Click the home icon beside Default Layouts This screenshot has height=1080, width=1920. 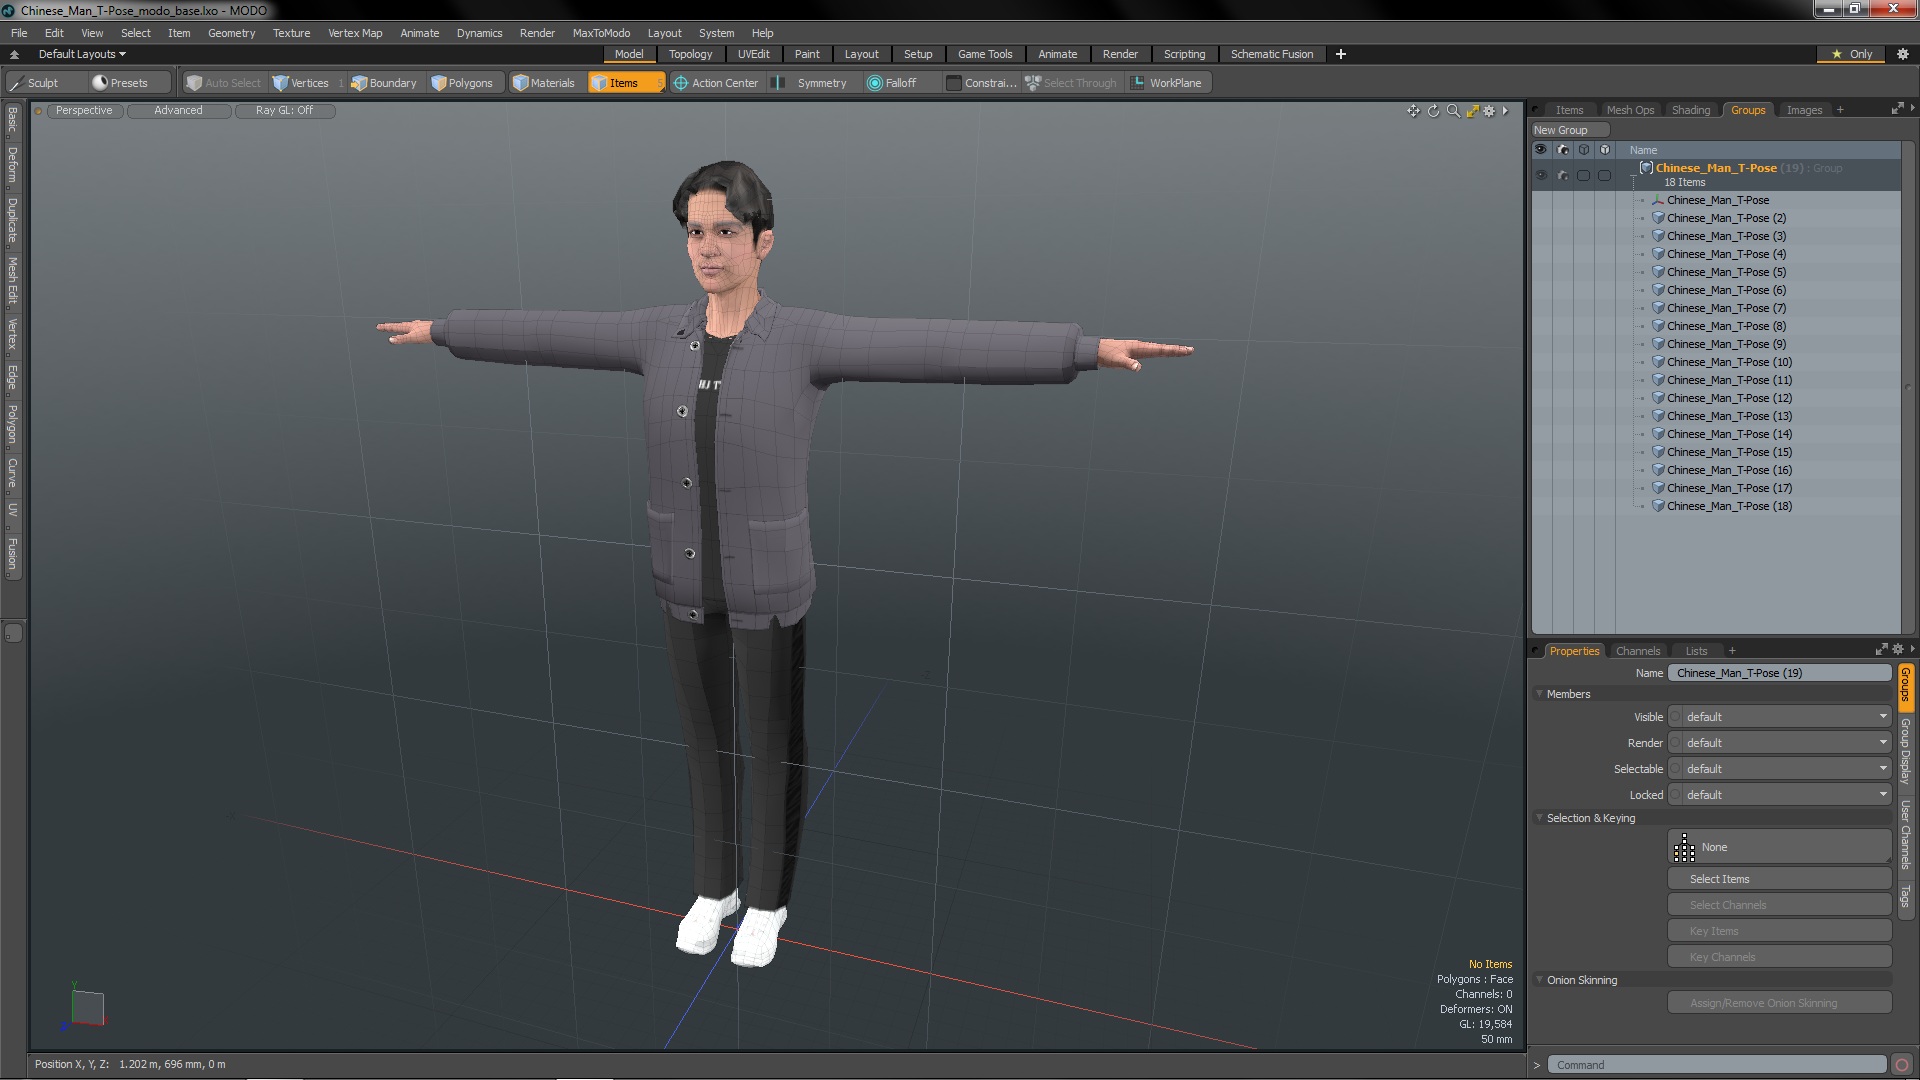click(14, 54)
